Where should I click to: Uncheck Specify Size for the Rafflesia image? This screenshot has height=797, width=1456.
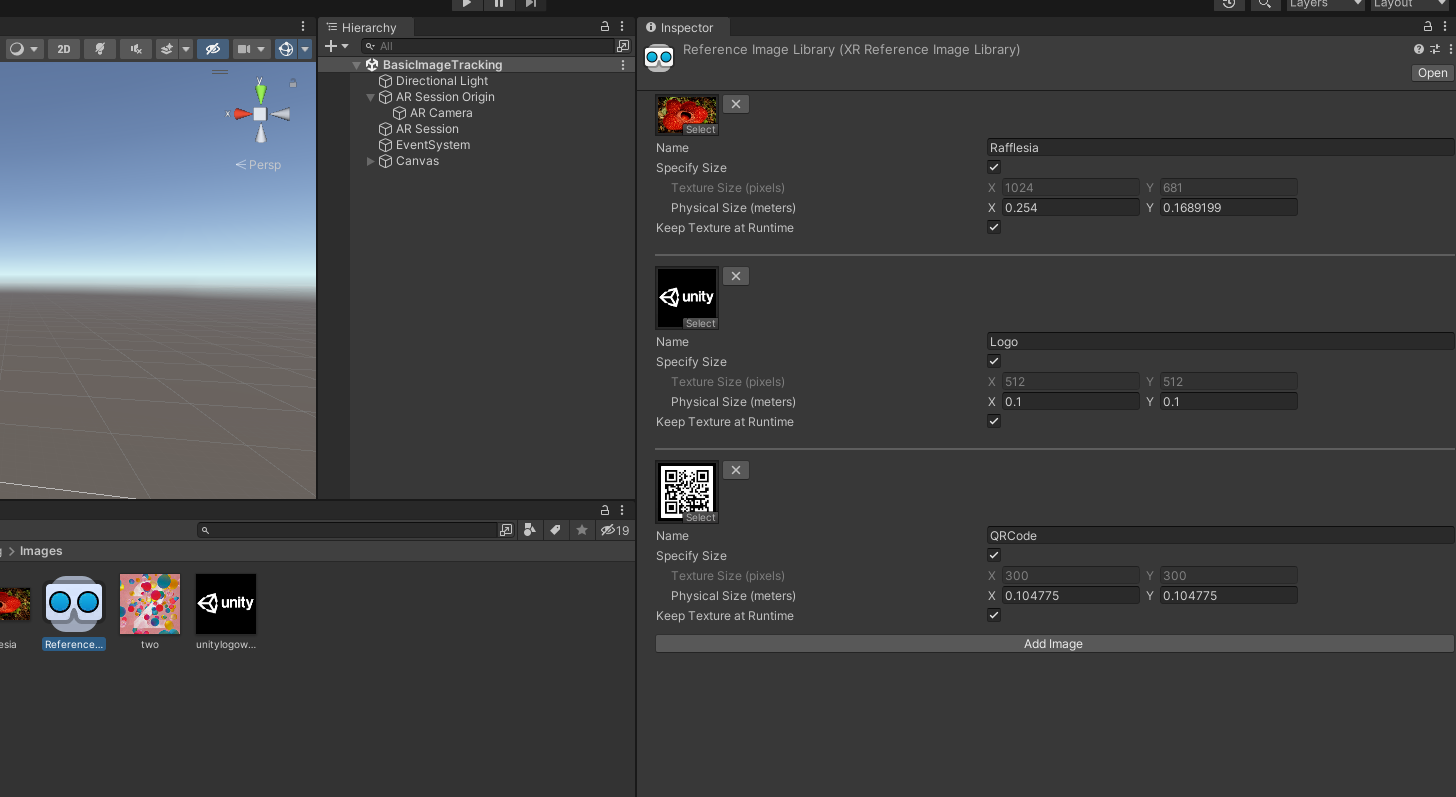994,168
